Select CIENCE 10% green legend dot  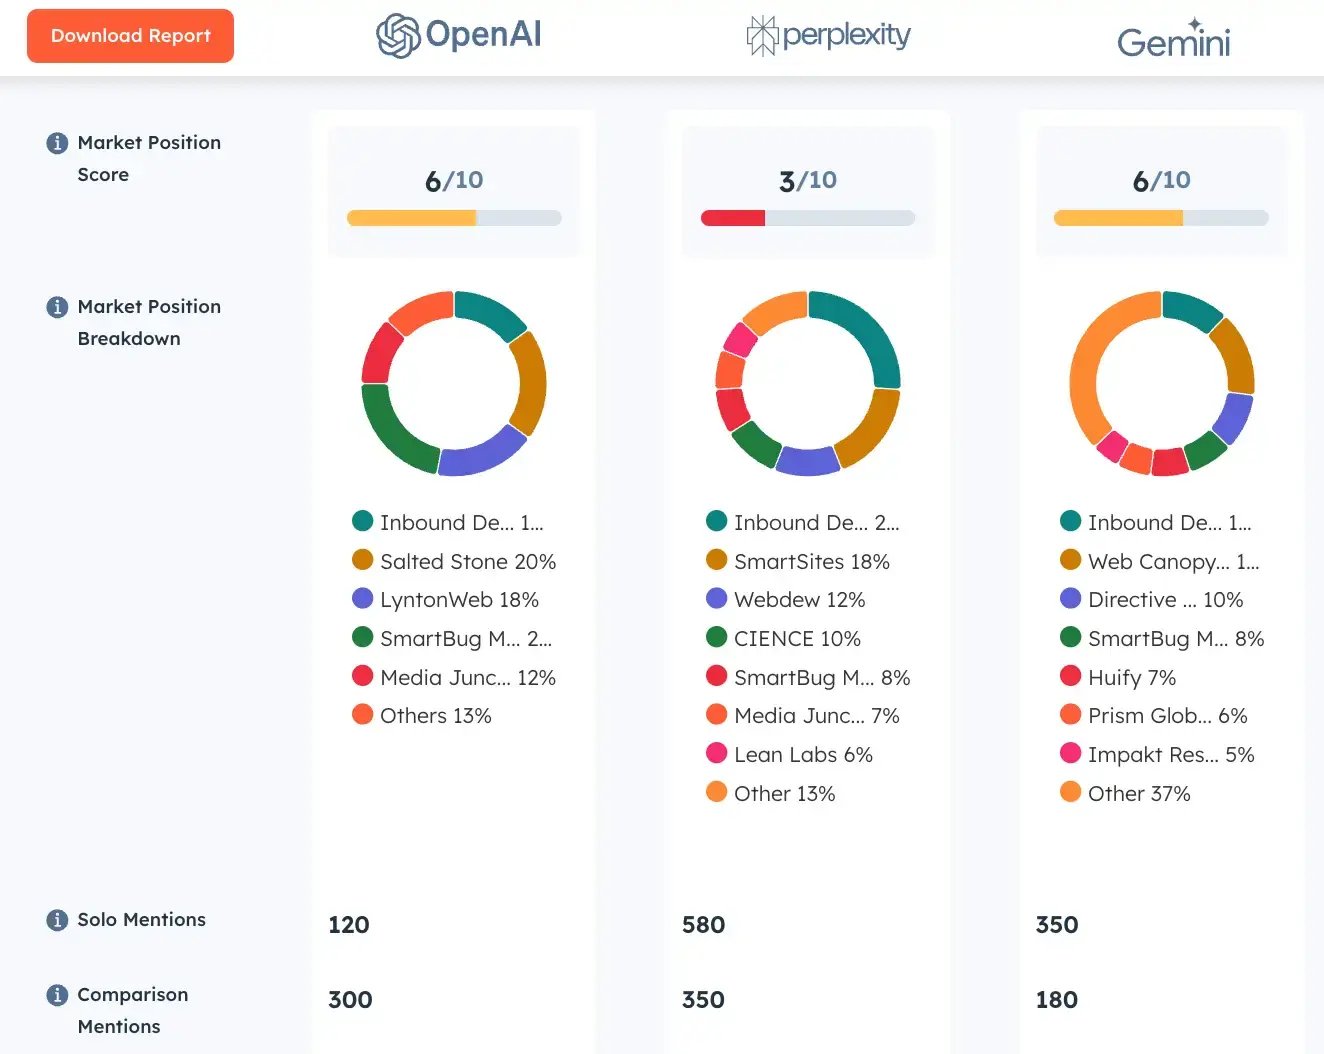coord(716,637)
